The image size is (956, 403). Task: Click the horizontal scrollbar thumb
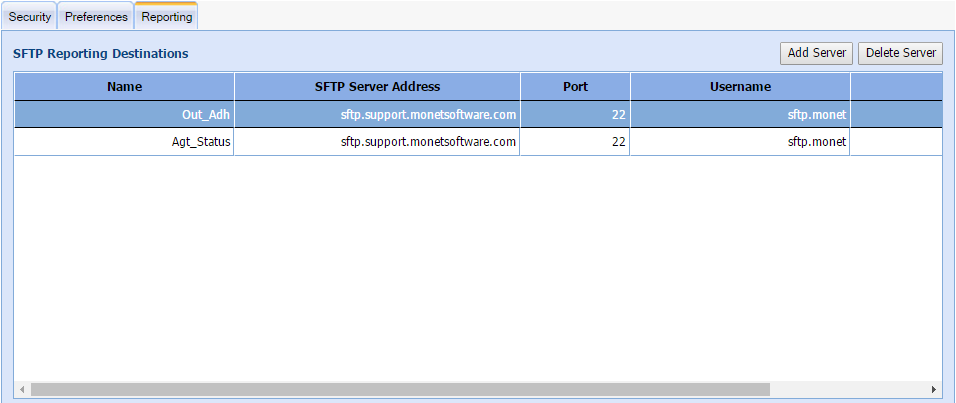click(400, 389)
